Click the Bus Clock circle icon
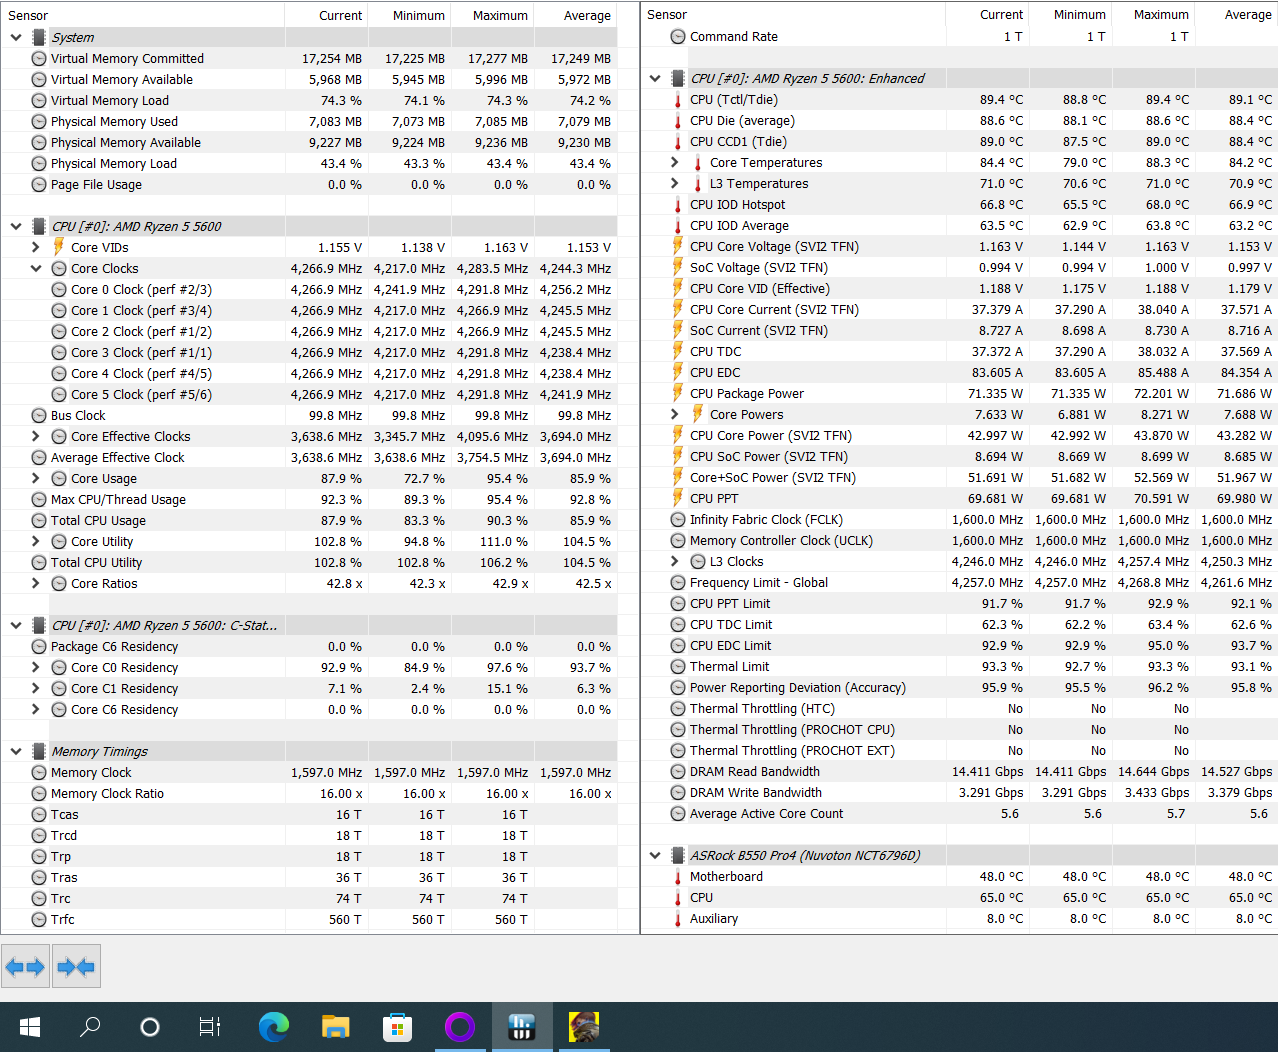Screen dimensions: 1278x1052 [x=39, y=416]
